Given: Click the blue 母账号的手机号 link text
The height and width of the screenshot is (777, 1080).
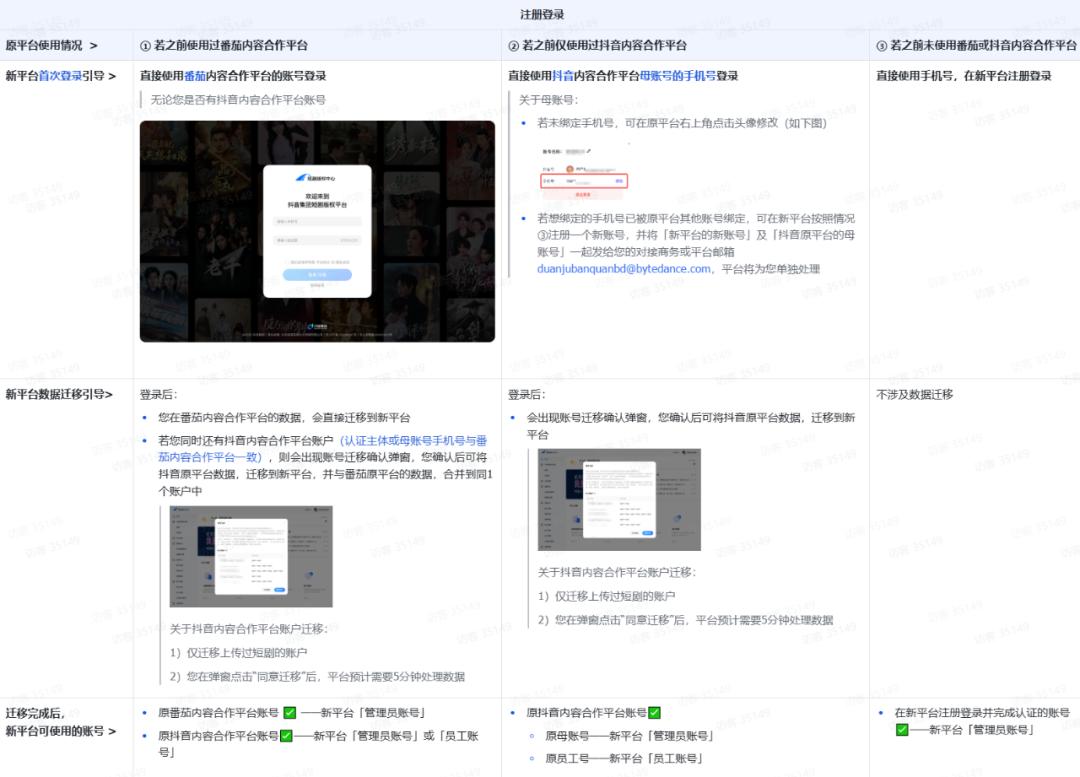Looking at the screenshot, I should [x=677, y=76].
